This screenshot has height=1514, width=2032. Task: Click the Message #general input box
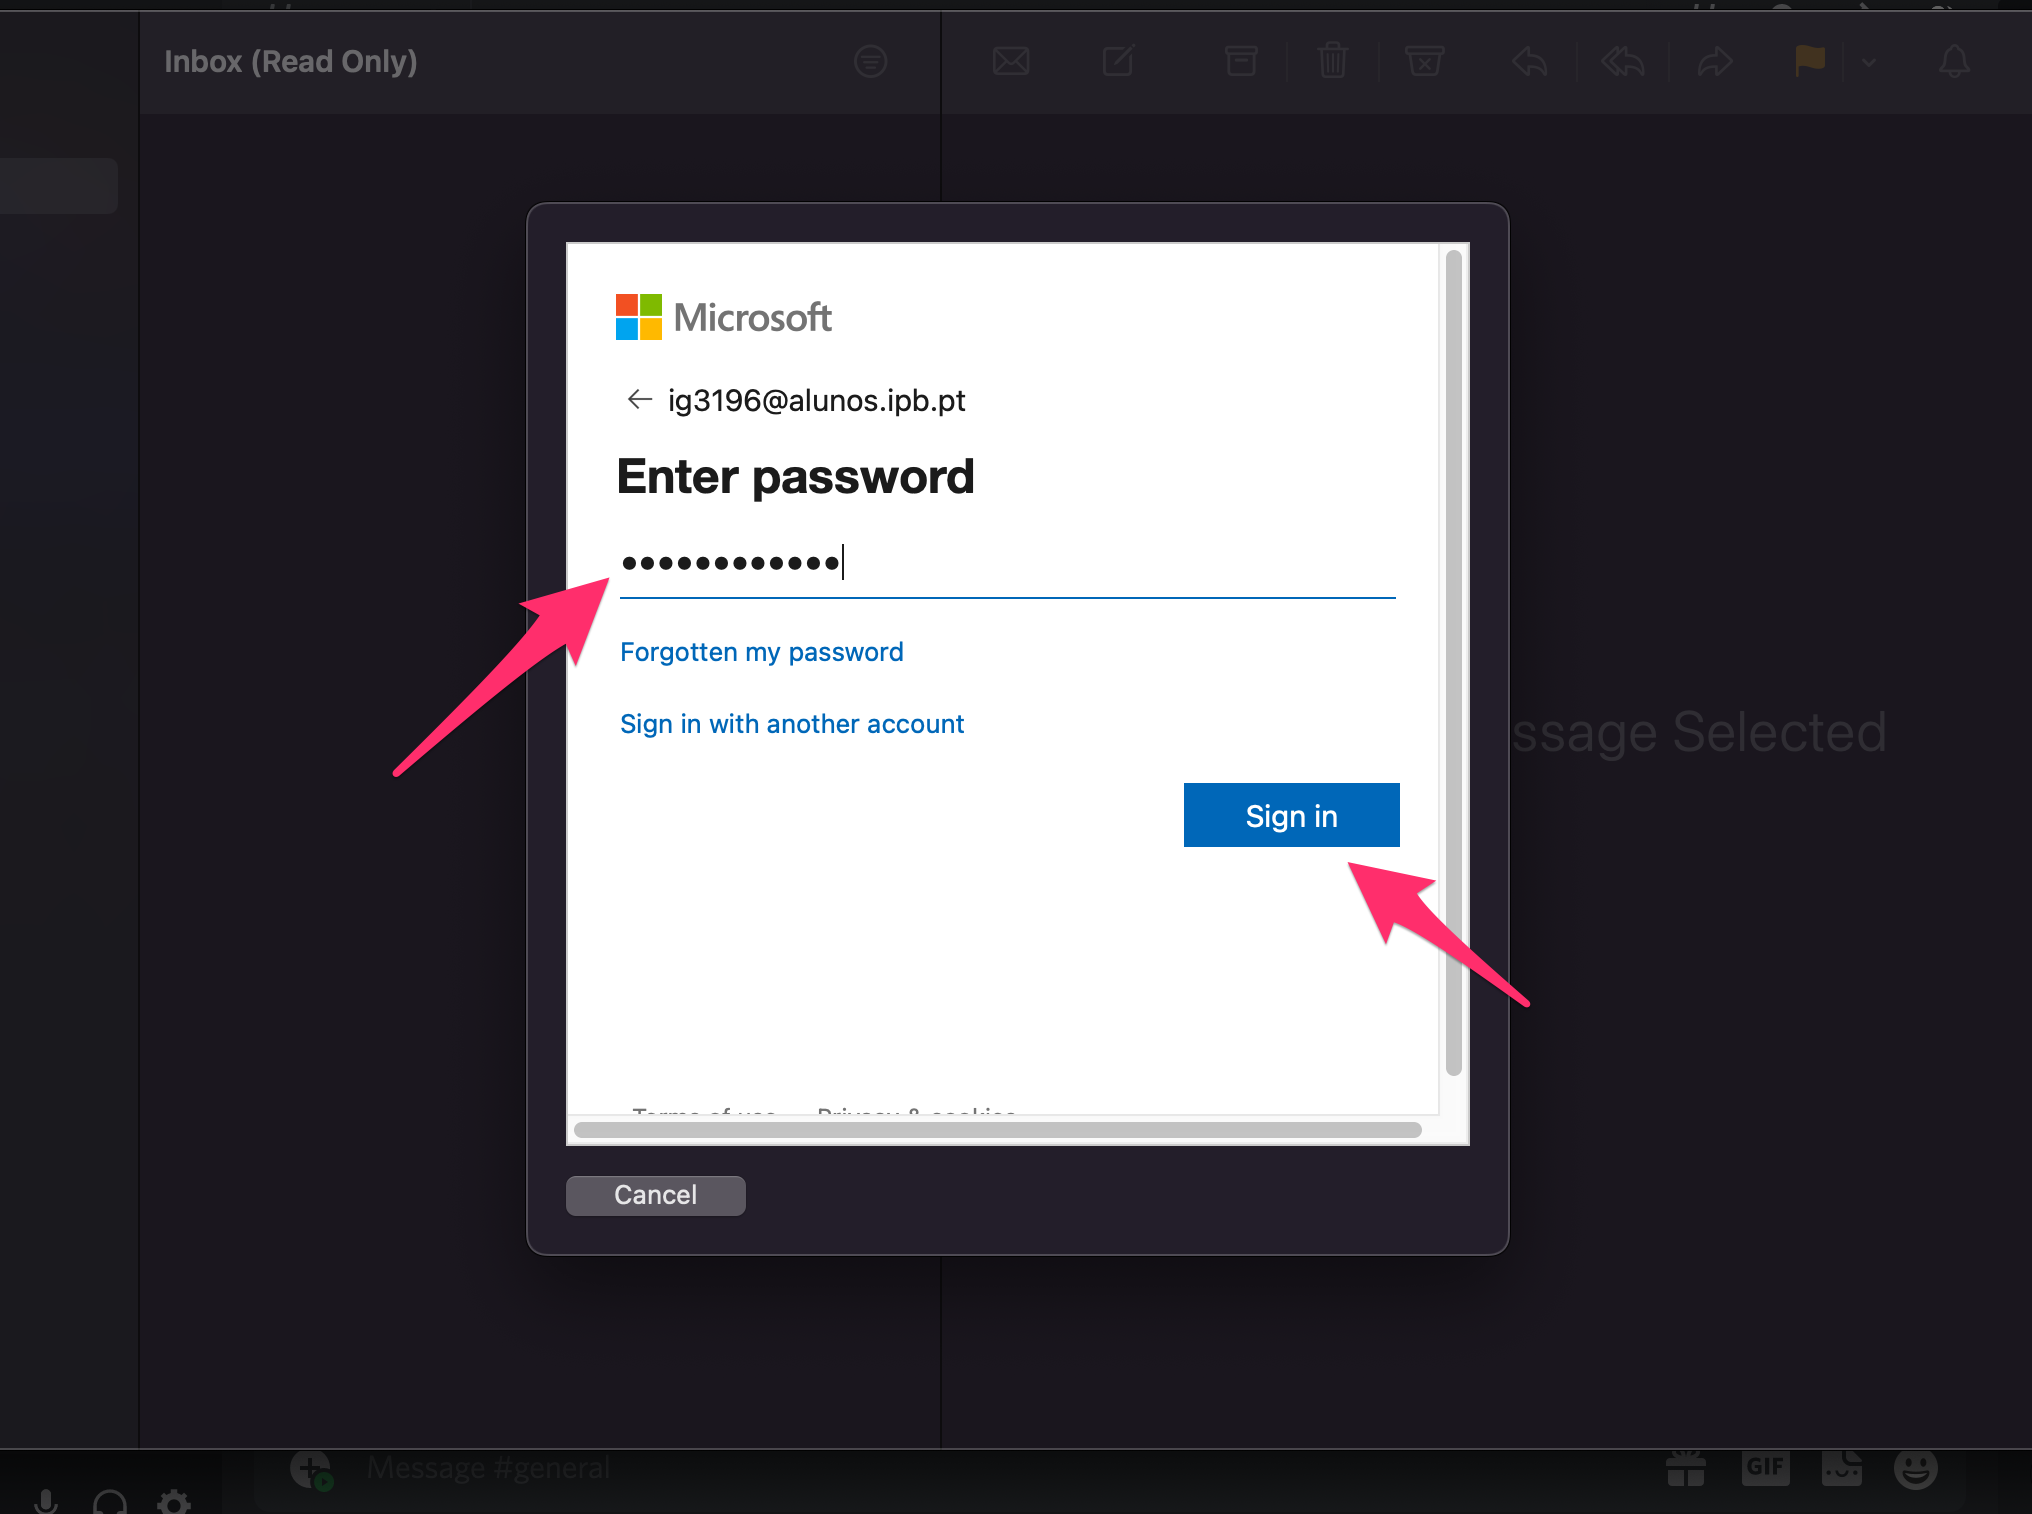pyautogui.click(x=488, y=1468)
